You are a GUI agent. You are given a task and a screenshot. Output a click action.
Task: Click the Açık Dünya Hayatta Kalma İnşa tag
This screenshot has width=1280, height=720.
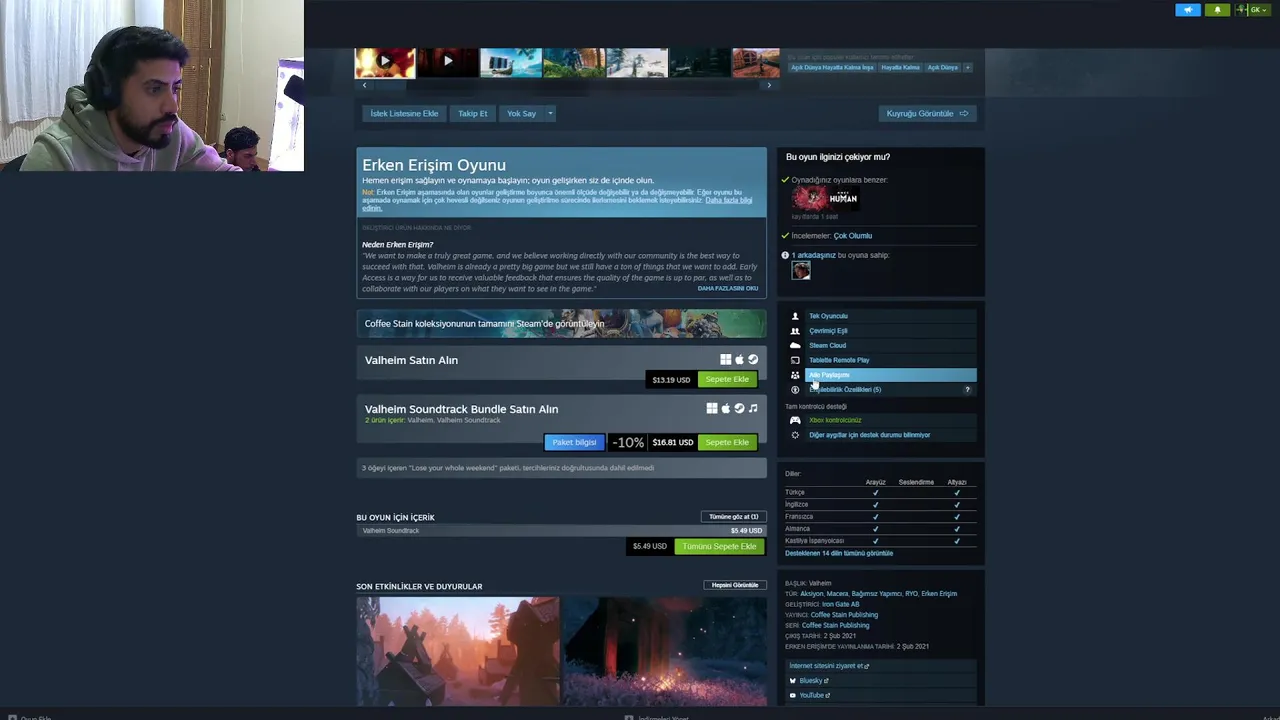click(832, 67)
